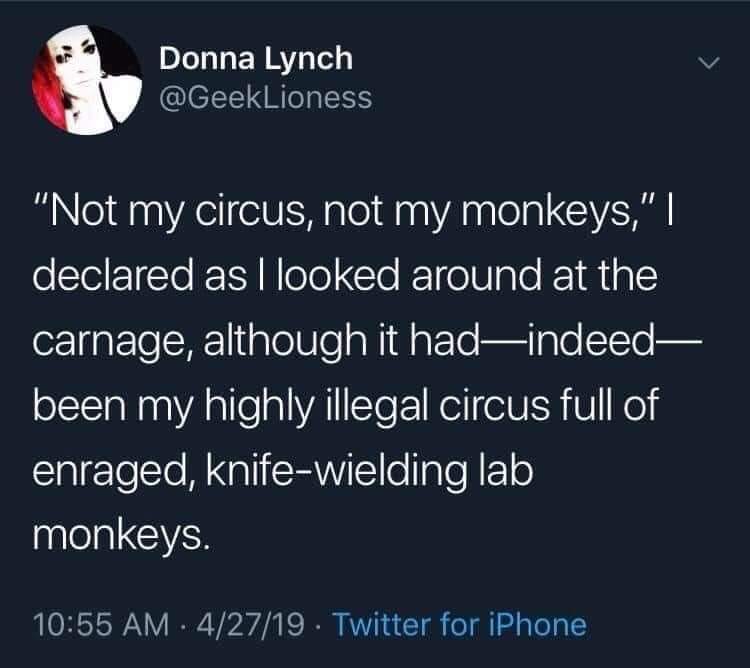Open the @GeekLioness handle link
Image resolution: width=750 pixels, height=668 pixels.
coord(265,97)
